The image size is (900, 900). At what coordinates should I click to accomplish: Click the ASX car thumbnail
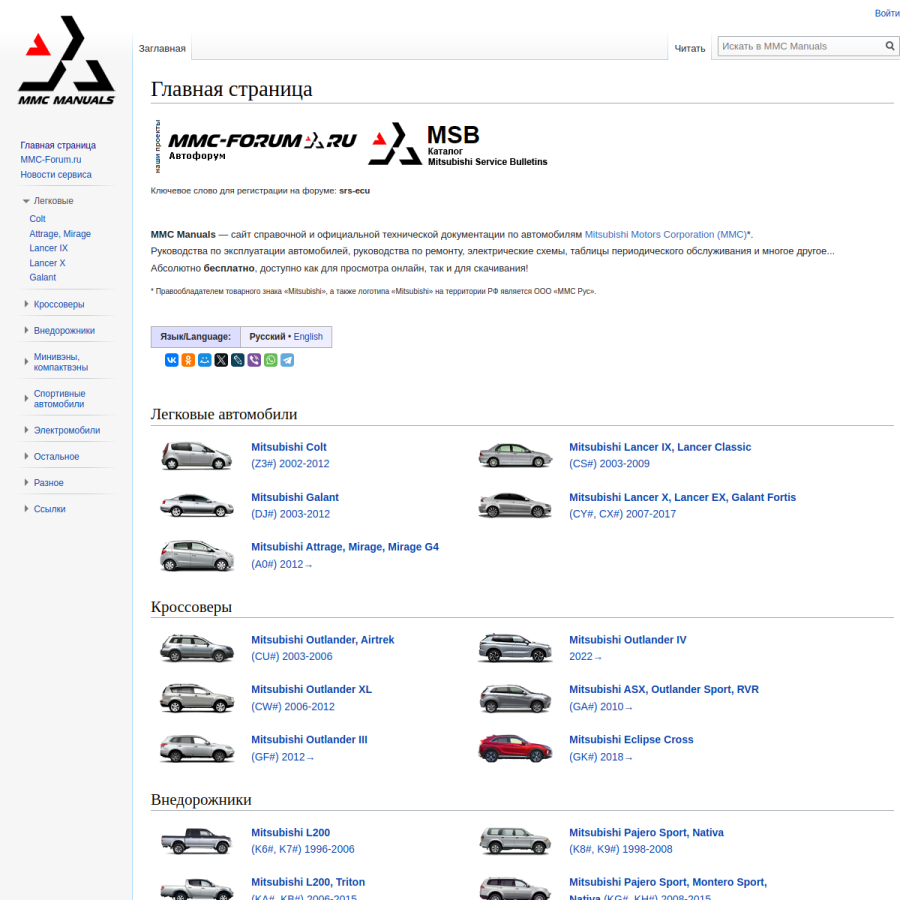[515, 698]
